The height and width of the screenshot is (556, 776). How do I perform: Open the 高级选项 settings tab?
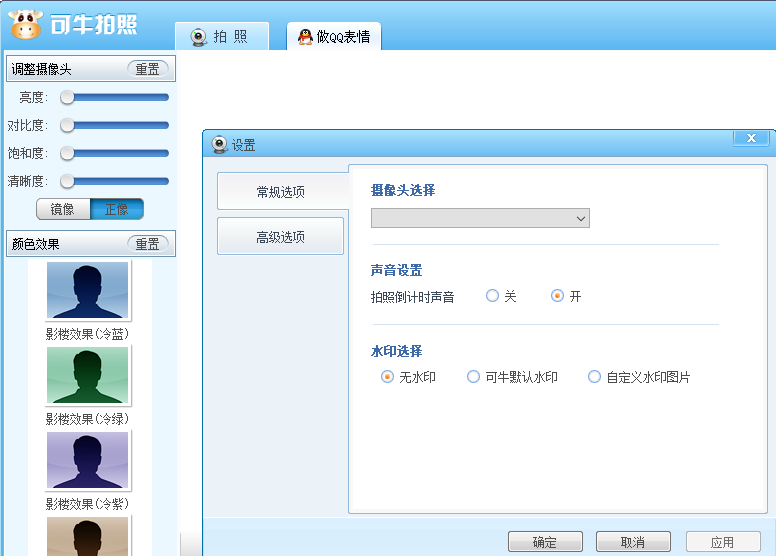(281, 237)
